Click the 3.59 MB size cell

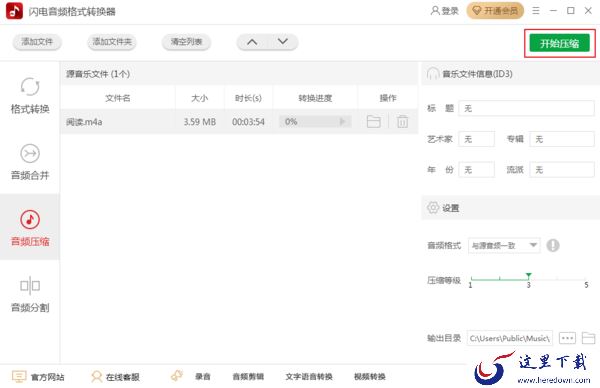(199, 122)
